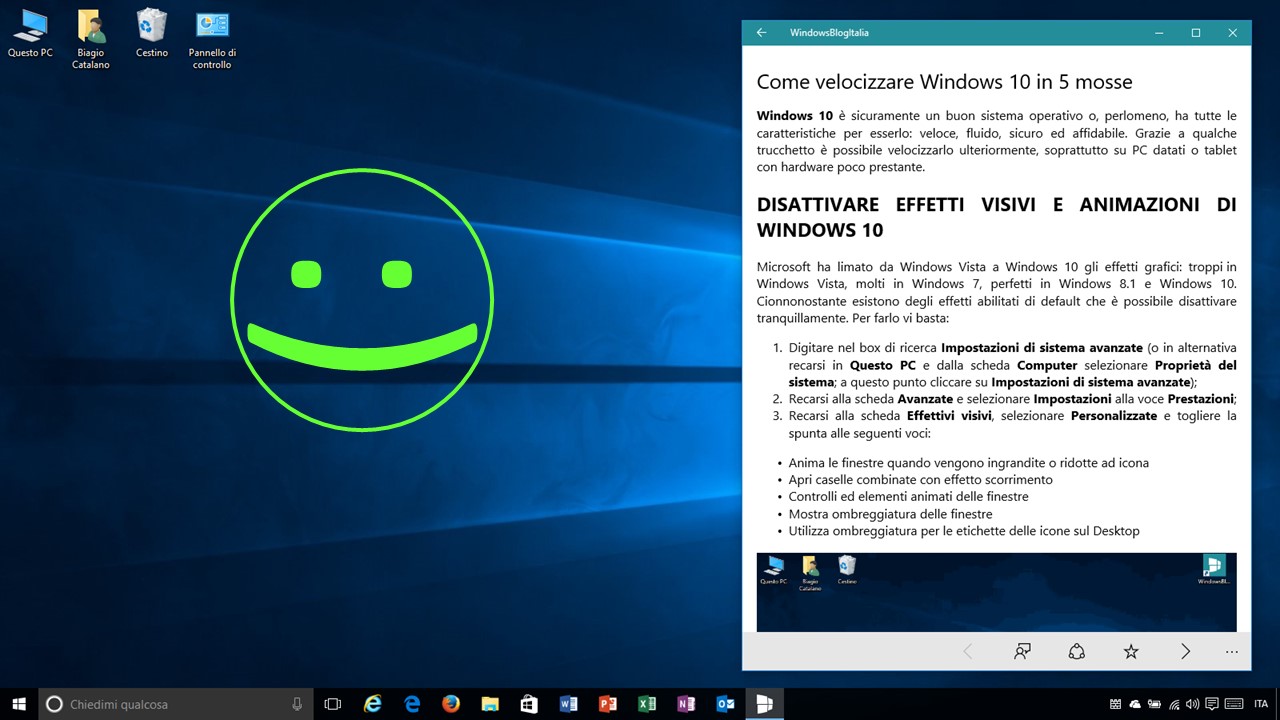Go back using the WindowsBlogItalia title bar arrow
1280x720 pixels.
[x=761, y=33]
